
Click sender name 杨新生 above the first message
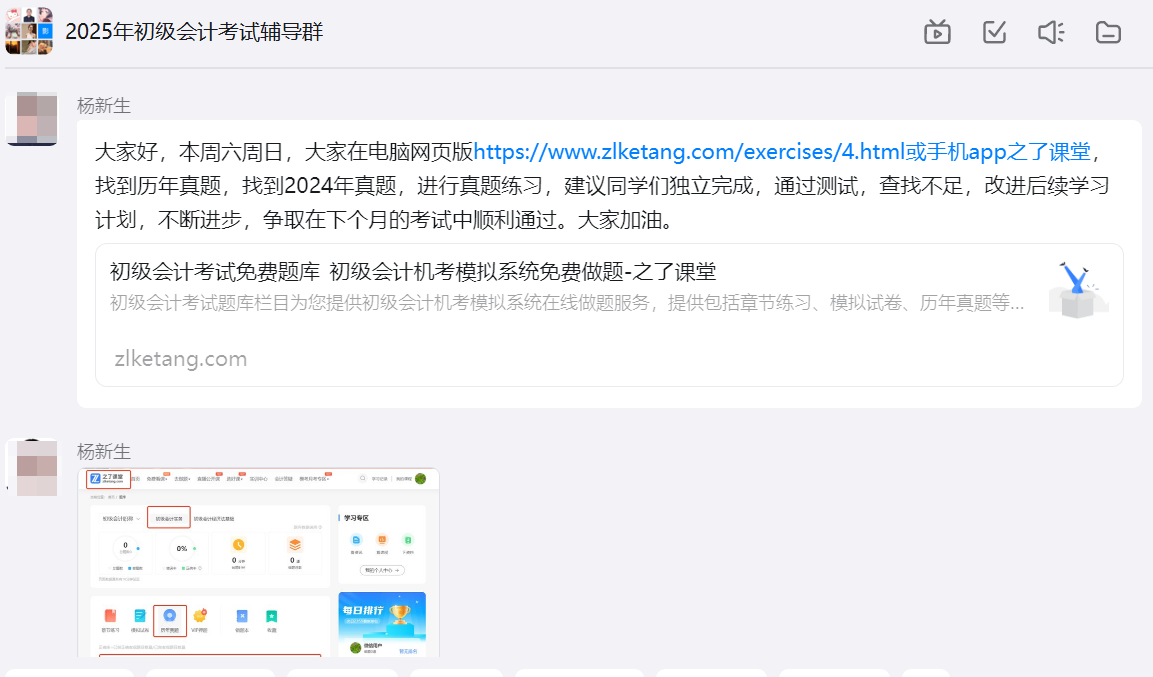click(x=104, y=106)
